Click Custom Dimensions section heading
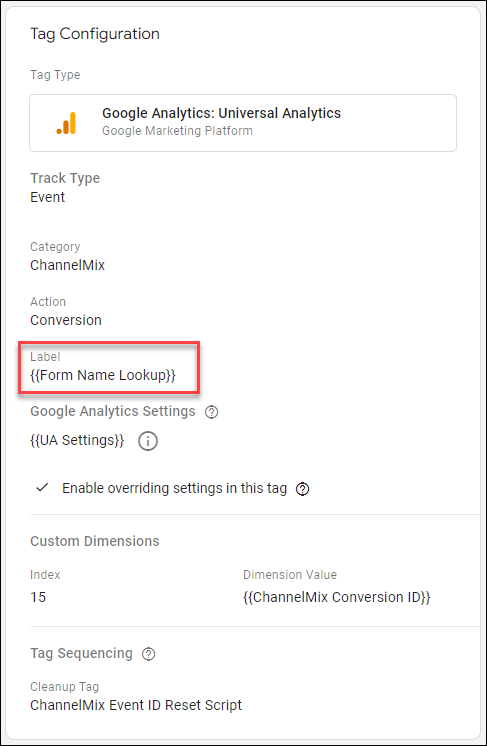 (x=95, y=541)
